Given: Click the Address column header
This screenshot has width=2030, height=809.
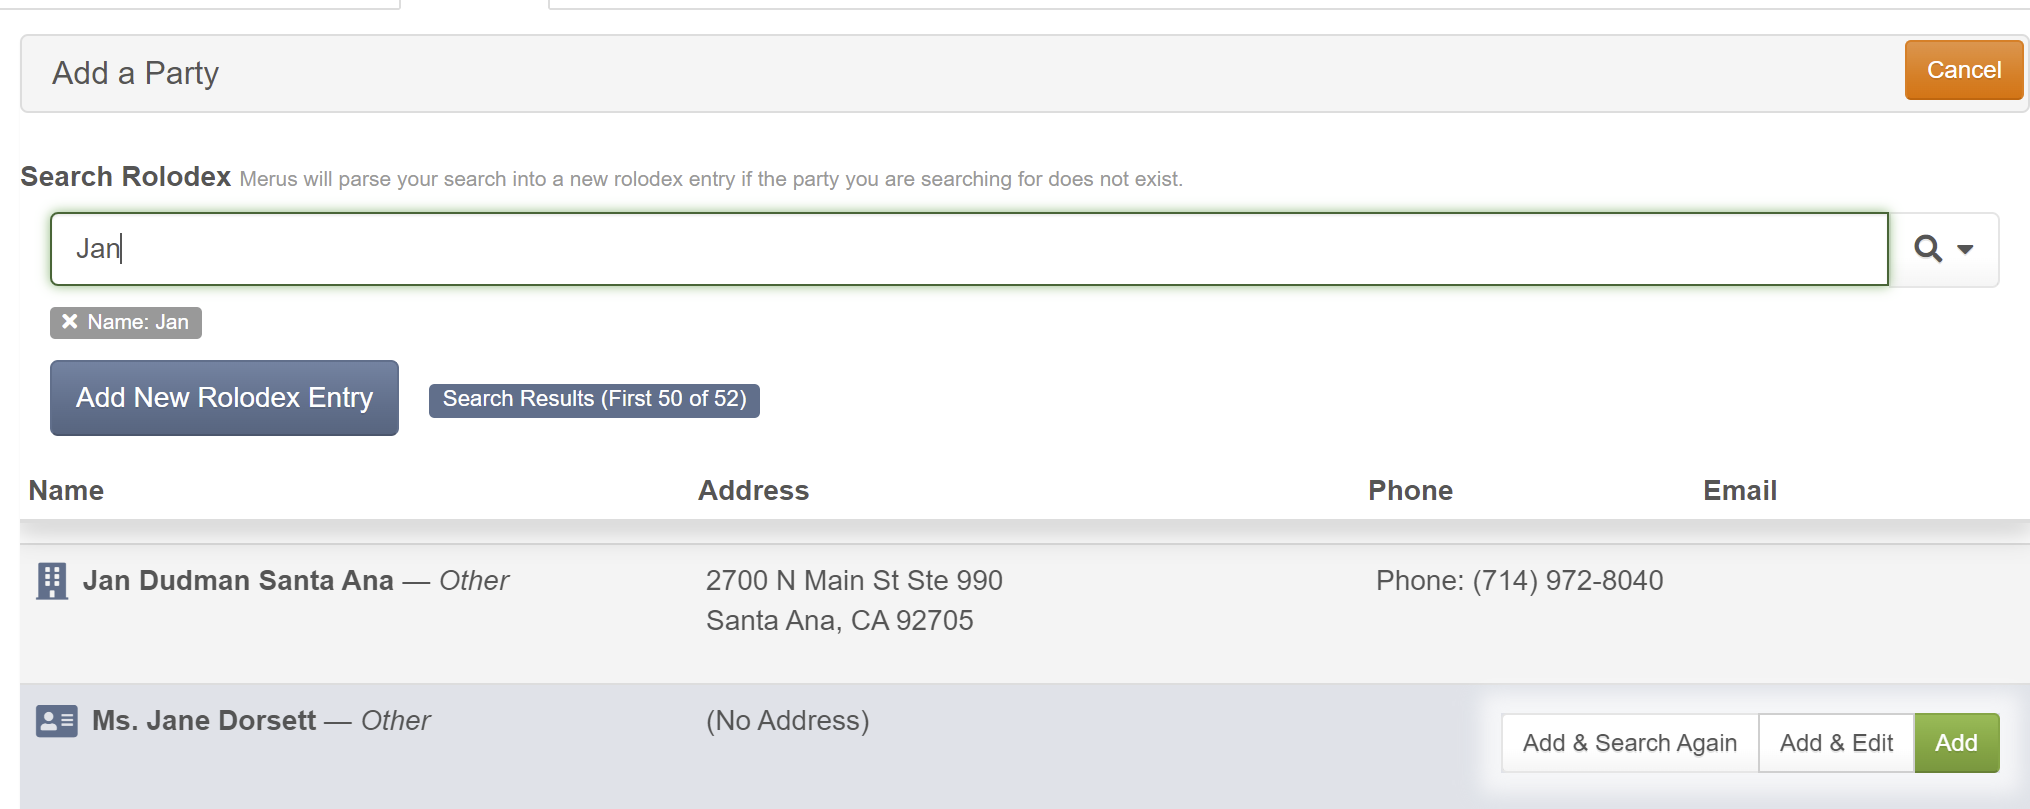Looking at the screenshot, I should point(753,490).
